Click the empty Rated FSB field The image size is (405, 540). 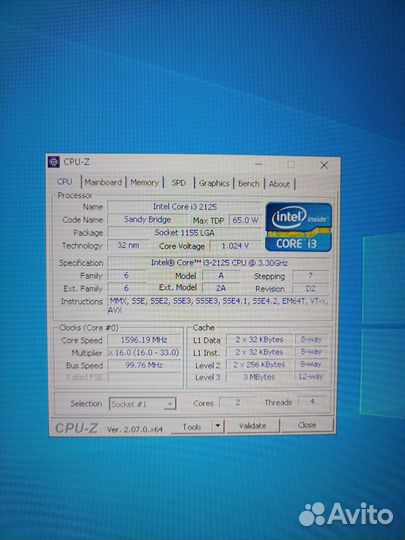[x=144, y=377]
